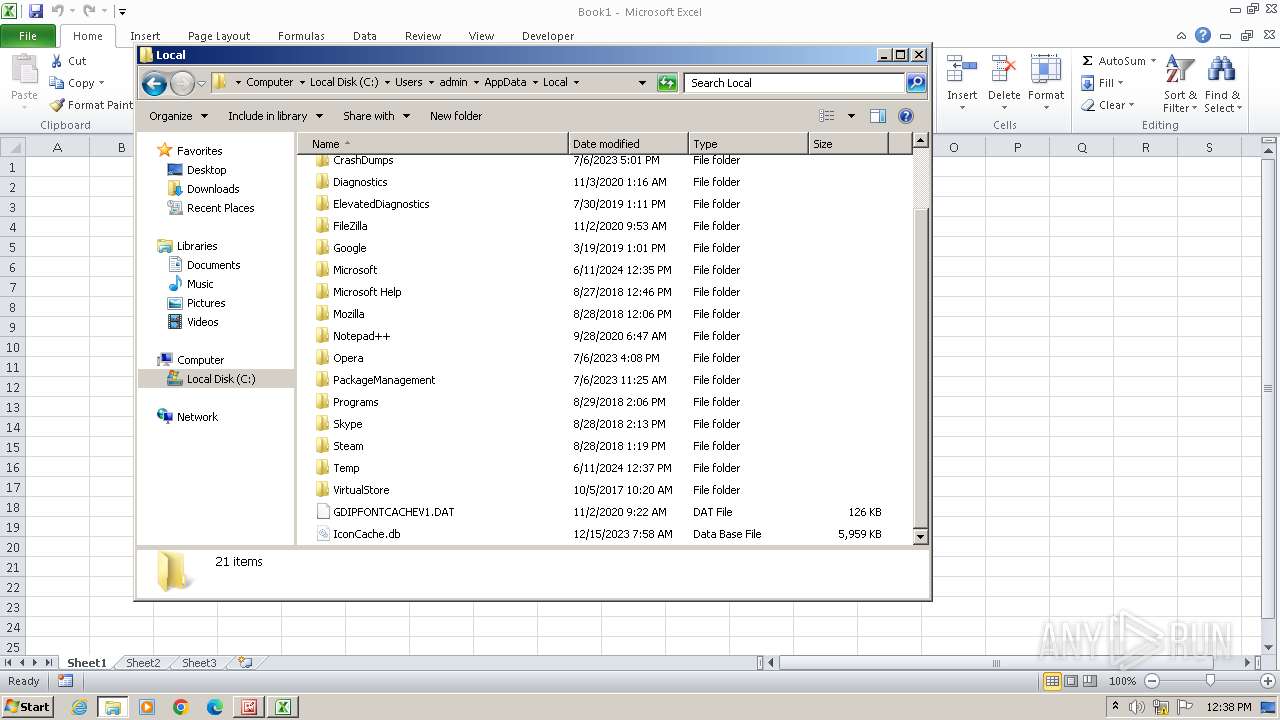
Task: Click the Change your view icon
Action: tap(827, 116)
